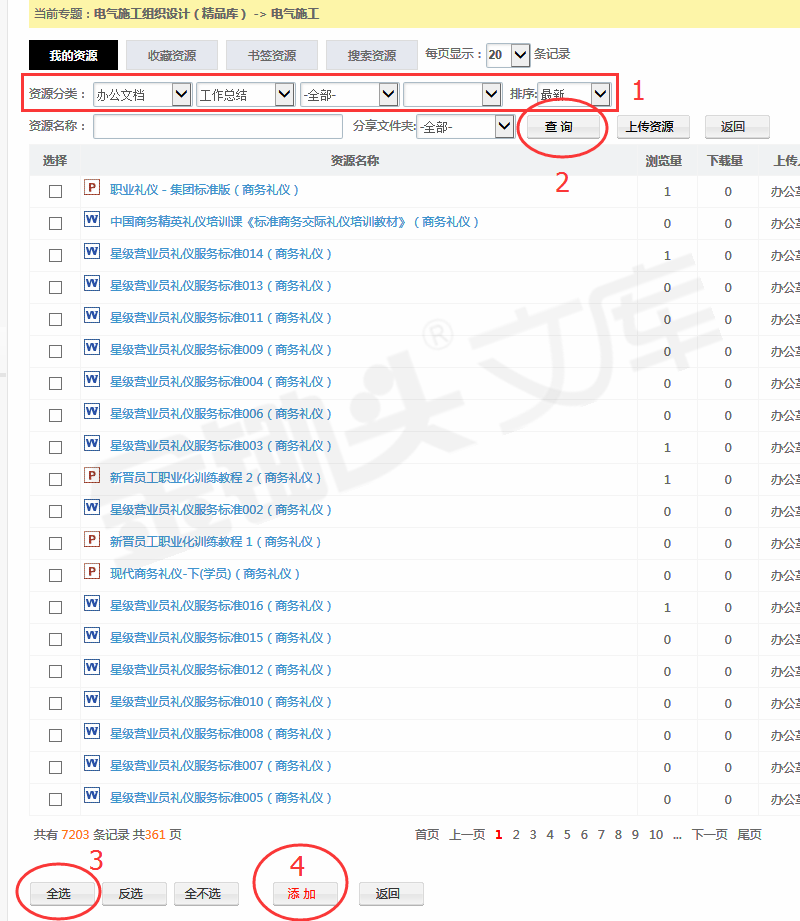Open the 办公文档 category dropdown
This screenshot has height=921, width=800.
[x=141, y=95]
